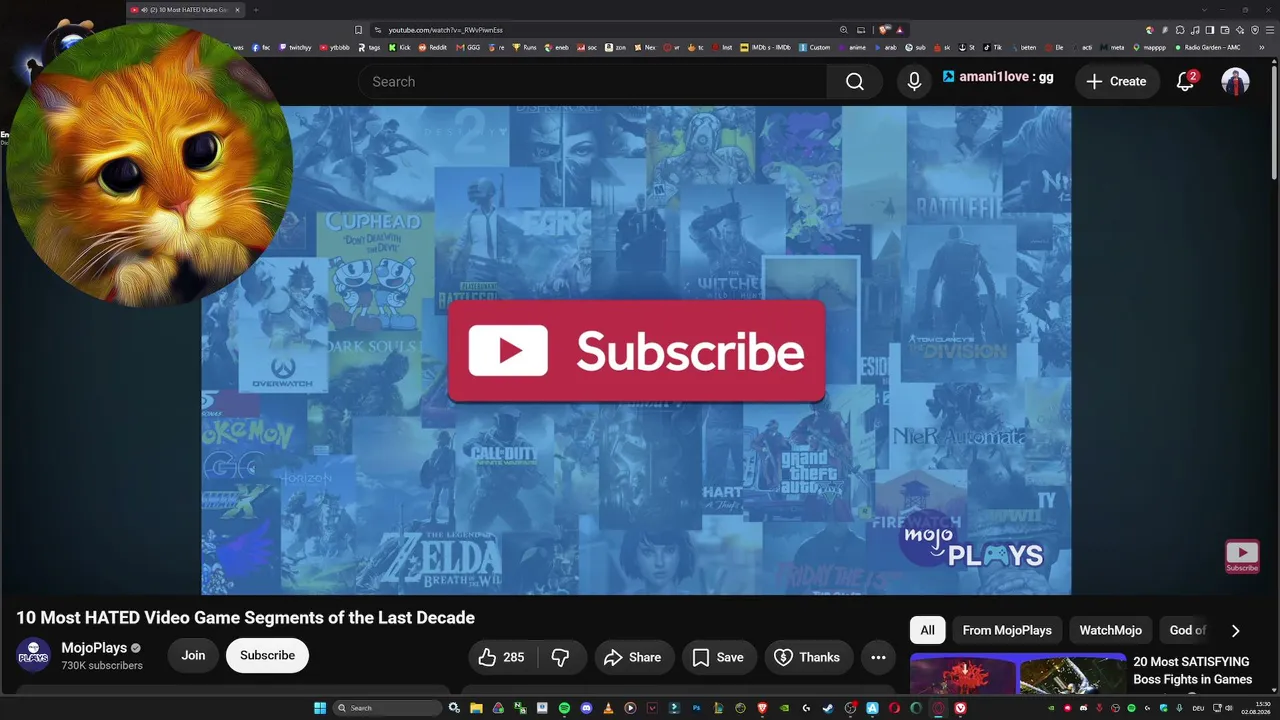Click the YouTube search magnifier button

[854, 82]
